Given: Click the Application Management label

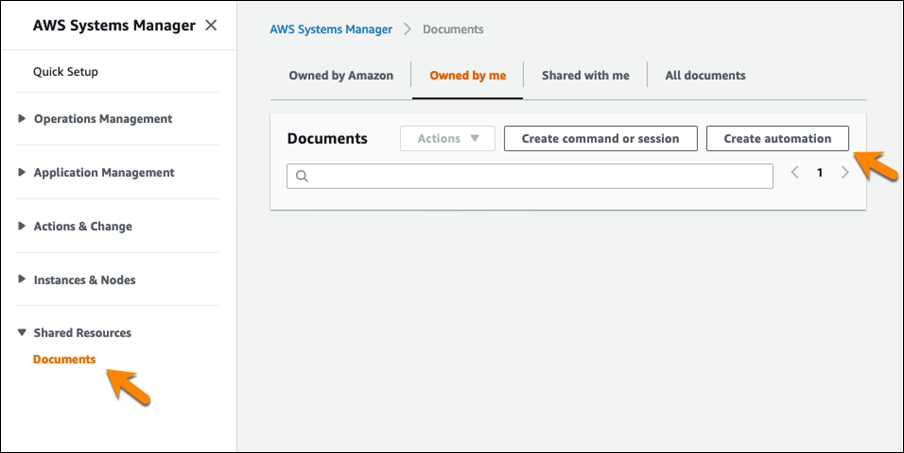Looking at the screenshot, I should click(104, 172).
